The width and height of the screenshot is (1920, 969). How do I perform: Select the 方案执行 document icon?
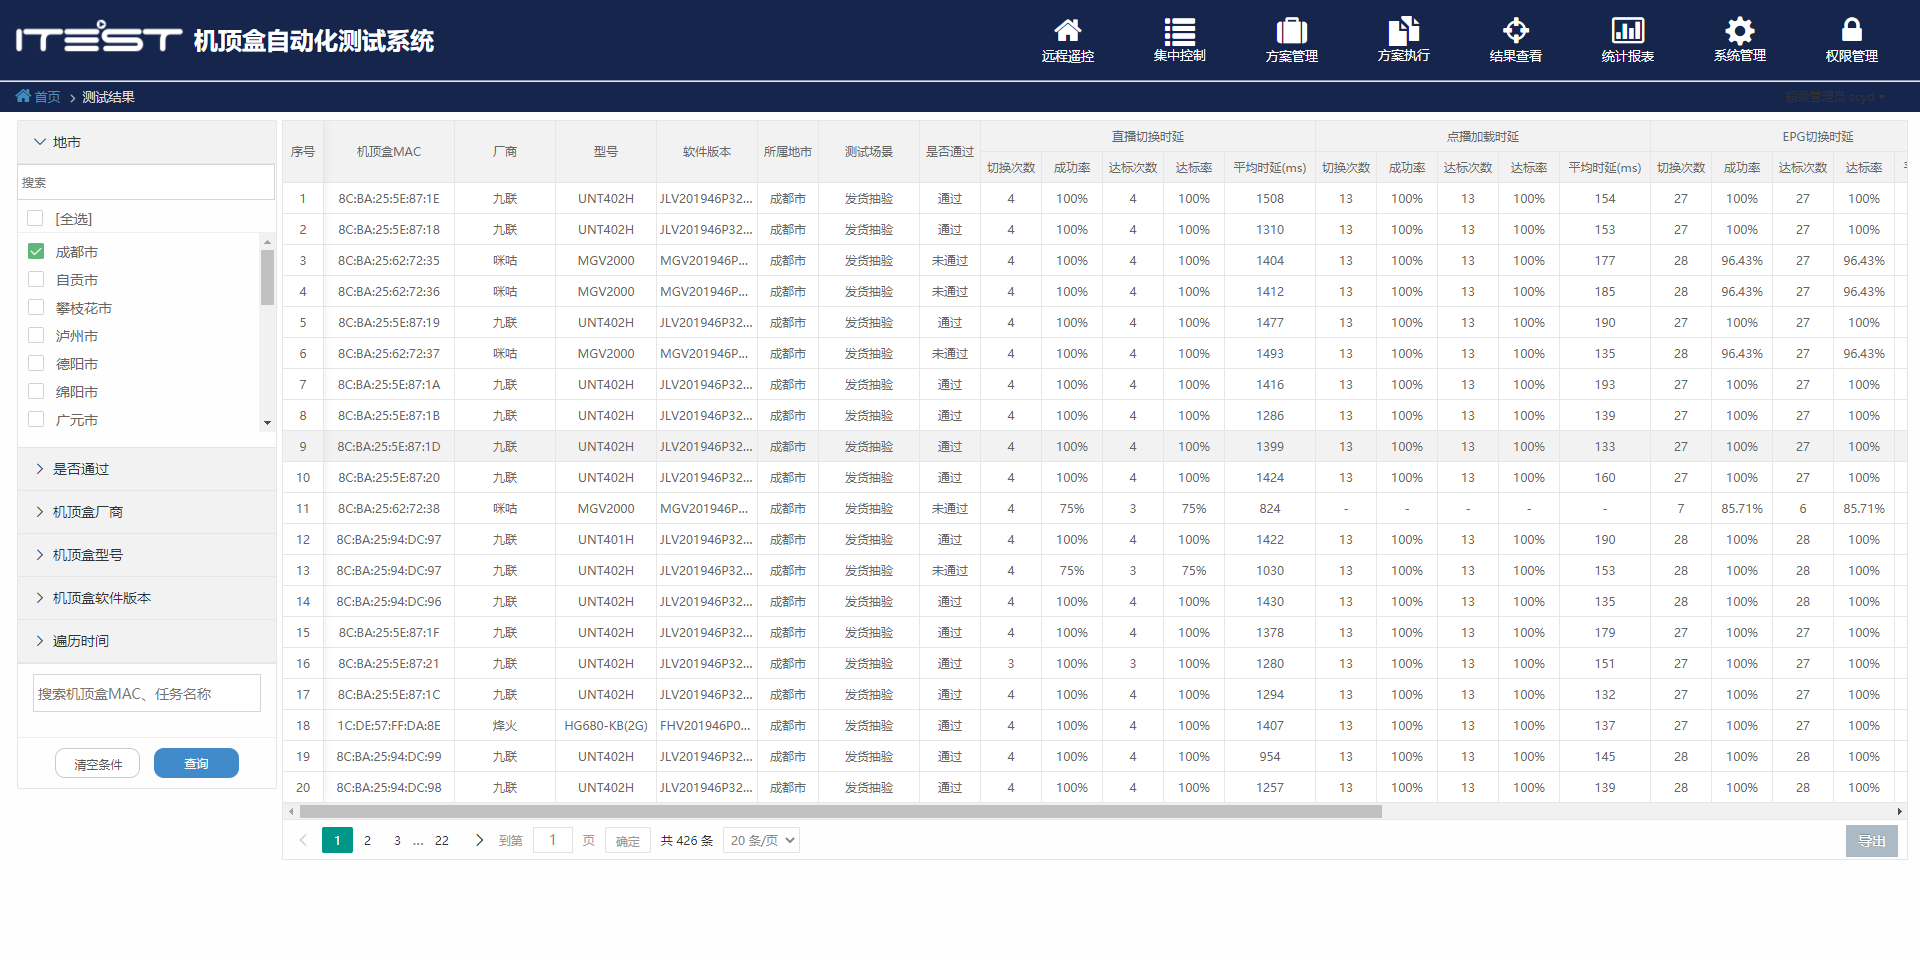(1403, 31)
